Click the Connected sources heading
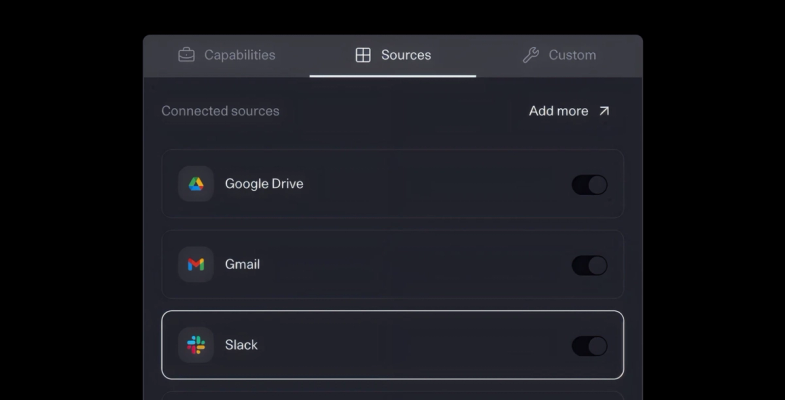The height and width of the screenshot is (400, 785). [x=220, y=111]
